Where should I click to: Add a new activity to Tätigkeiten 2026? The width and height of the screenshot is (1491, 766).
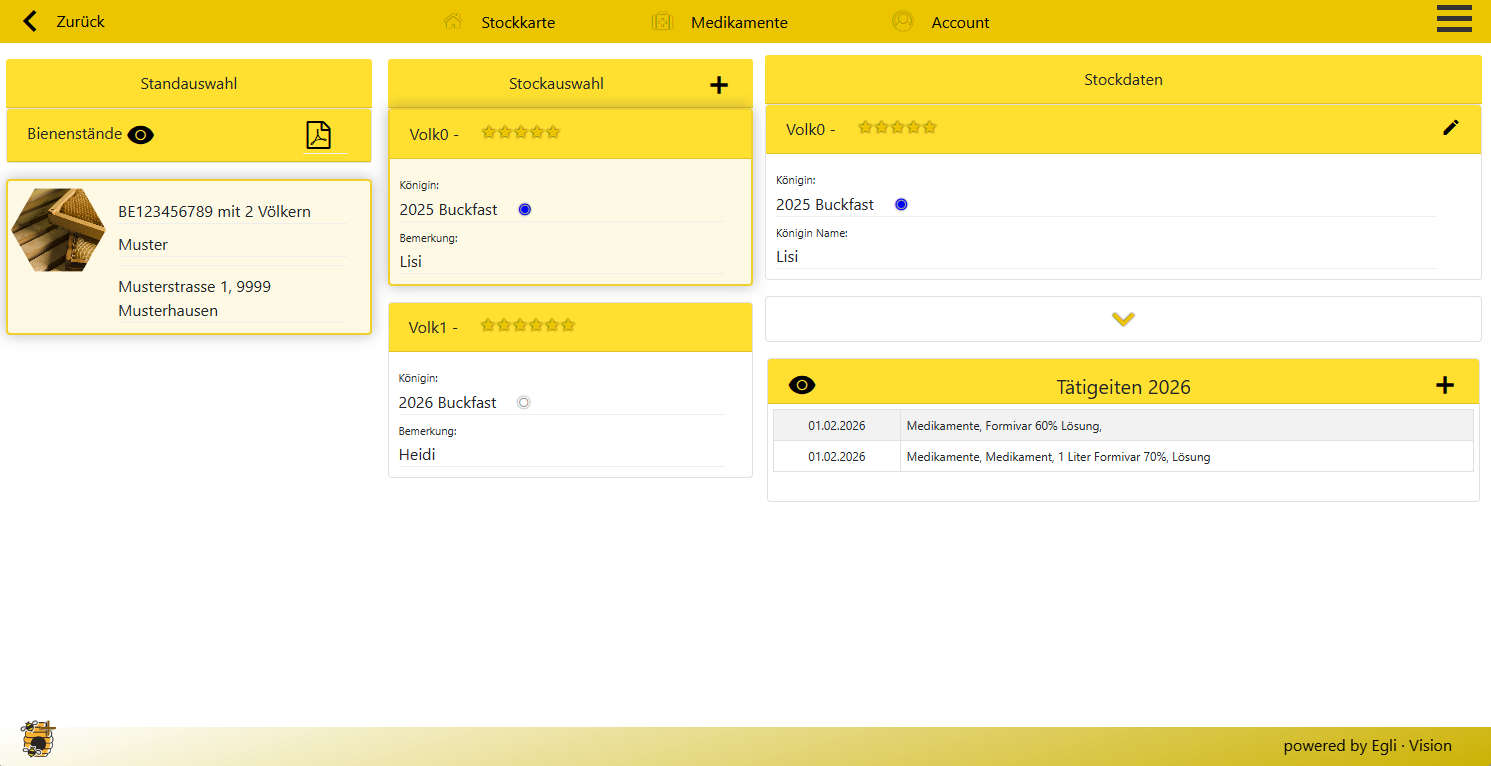1444,386
